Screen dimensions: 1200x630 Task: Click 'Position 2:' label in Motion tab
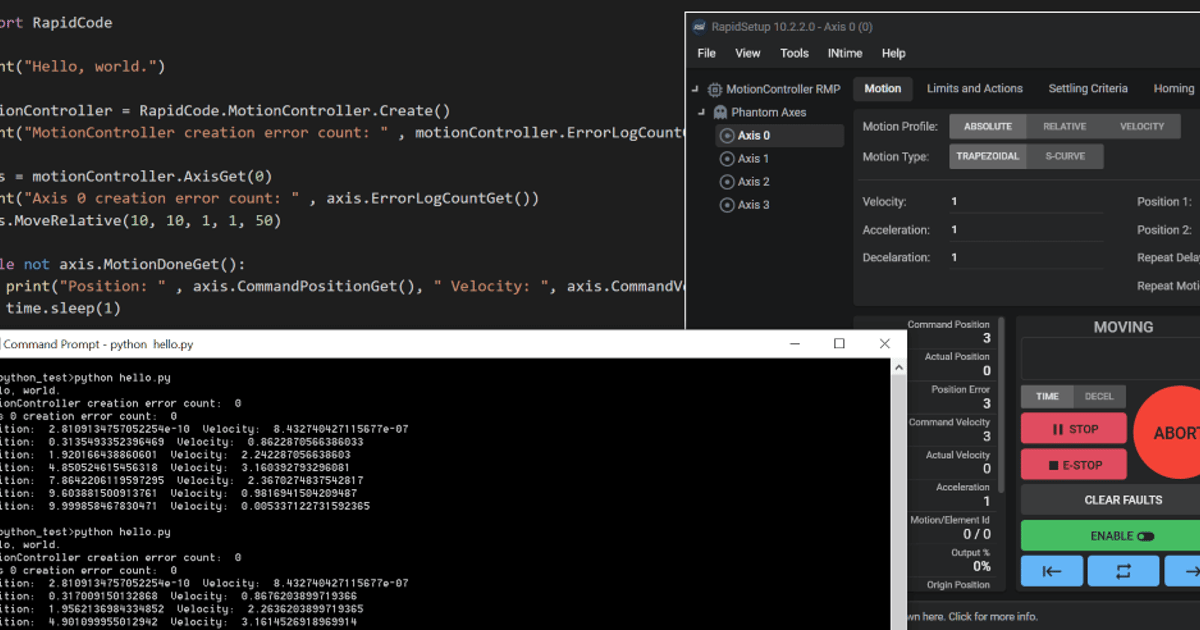[1164, 230]
